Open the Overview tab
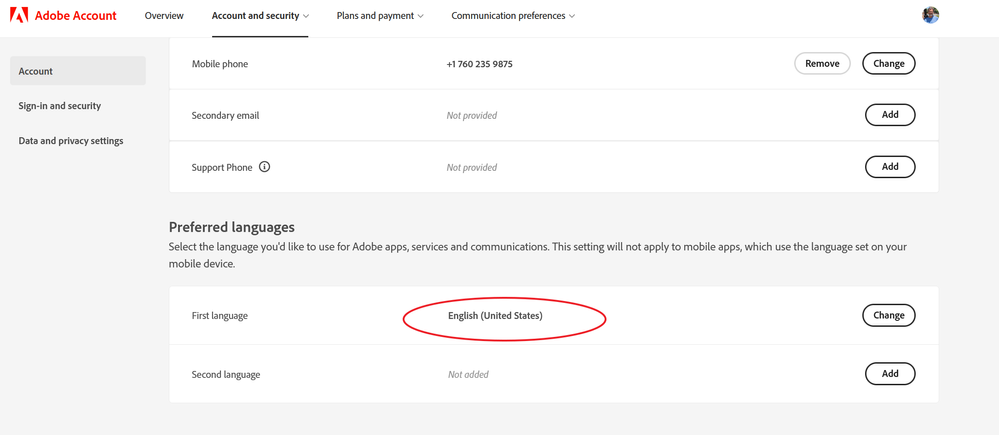The width and height of the screenshot is (999, 435). [x=164, y=16]
